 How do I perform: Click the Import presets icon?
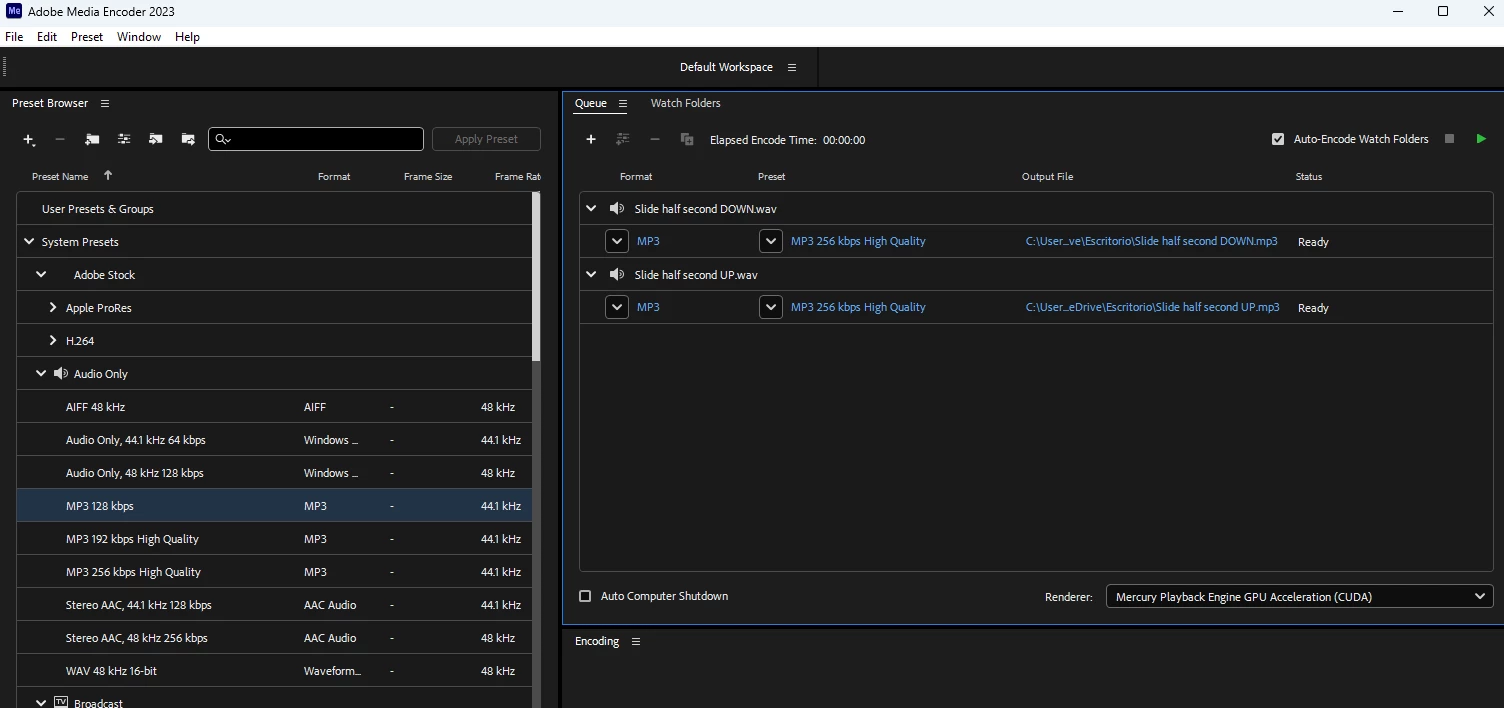click(x=156, y=140)
